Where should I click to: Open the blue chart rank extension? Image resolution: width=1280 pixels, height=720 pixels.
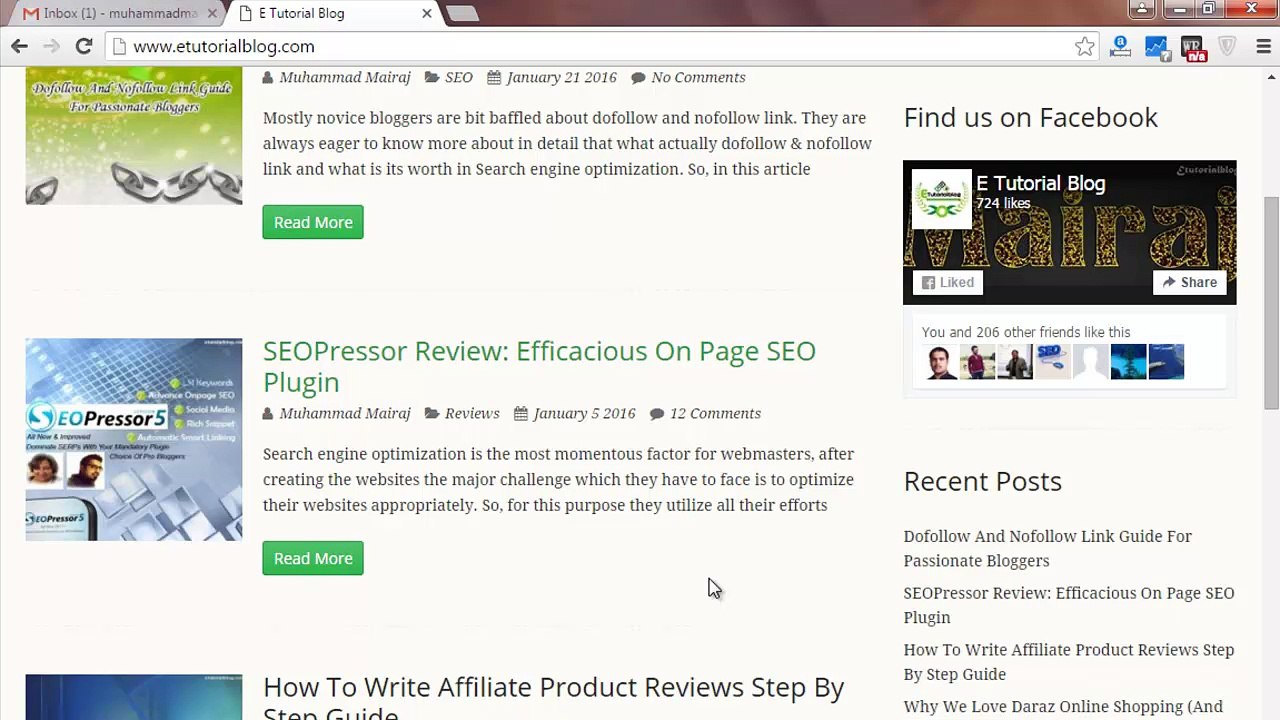(x=1156, y=46)
